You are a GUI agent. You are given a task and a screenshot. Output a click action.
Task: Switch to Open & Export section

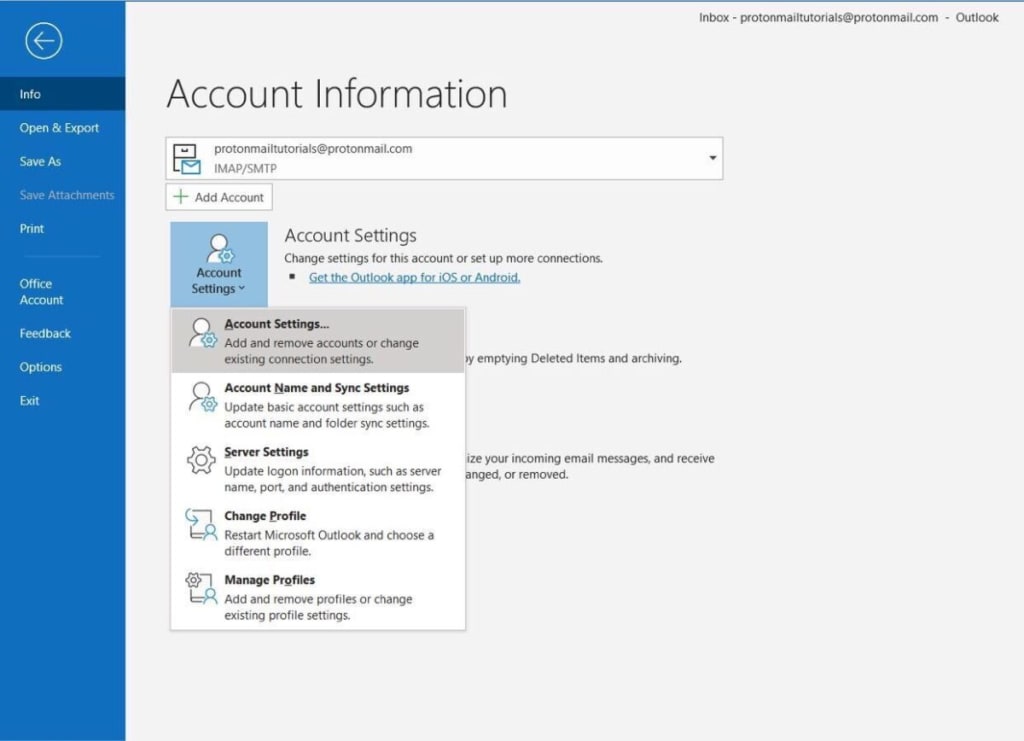click(x=59, y=127)
